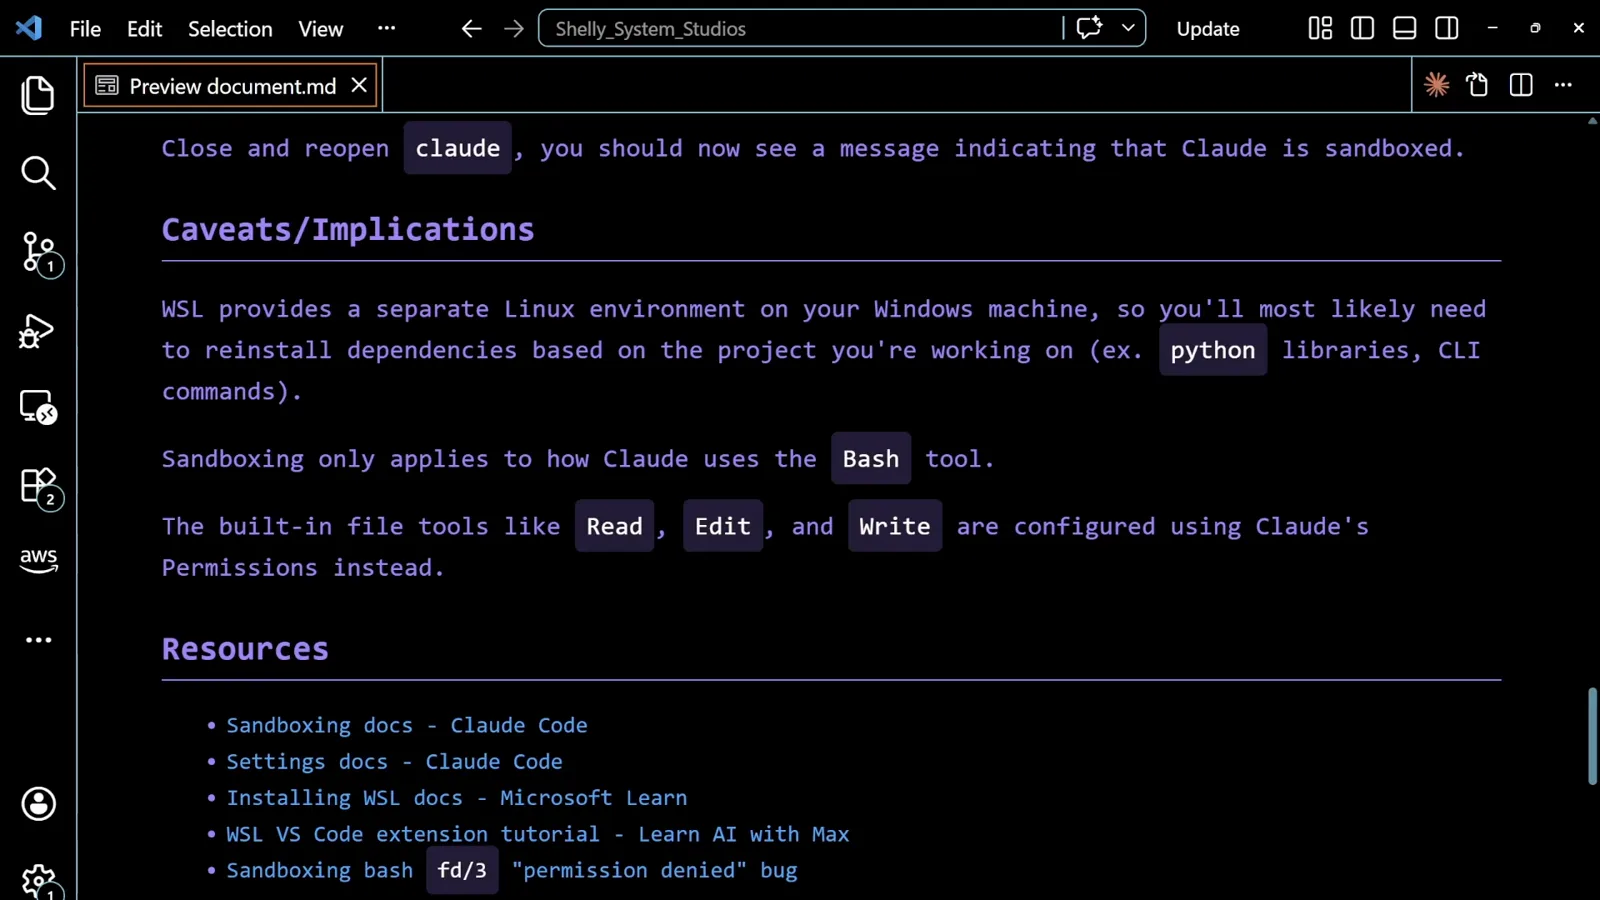This screenshot has height=900, width=1600.
Task: Click the inline code 'python'
Action: tap(1213, 350)
